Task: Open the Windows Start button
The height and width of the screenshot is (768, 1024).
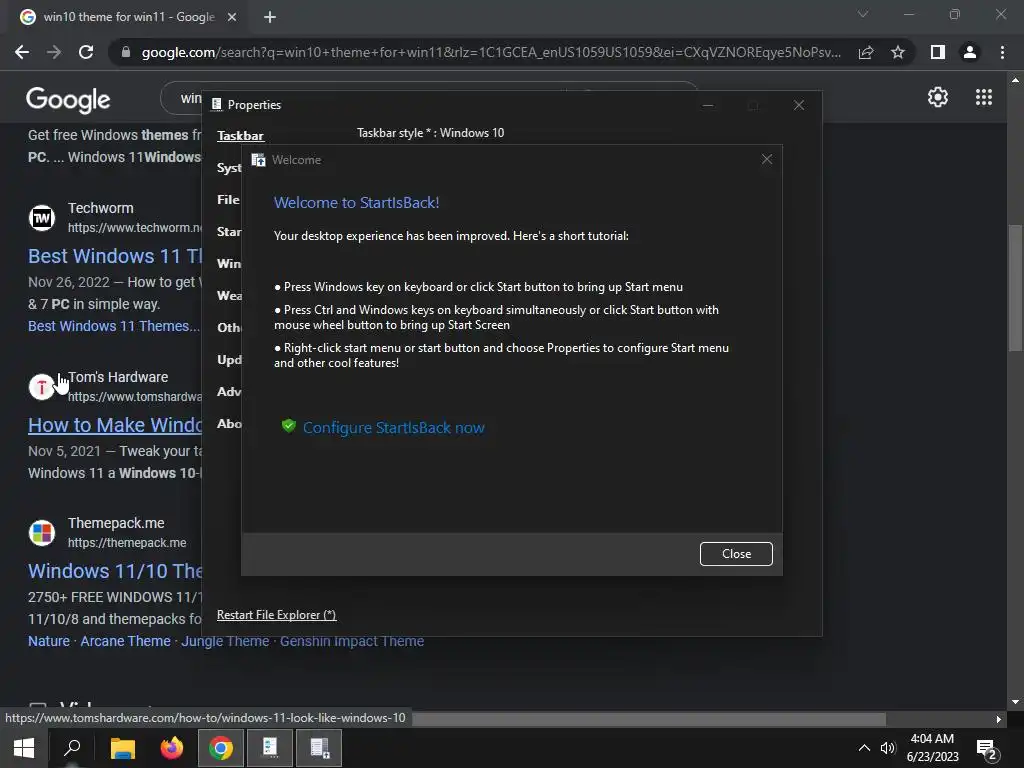Action: point(24,748)
